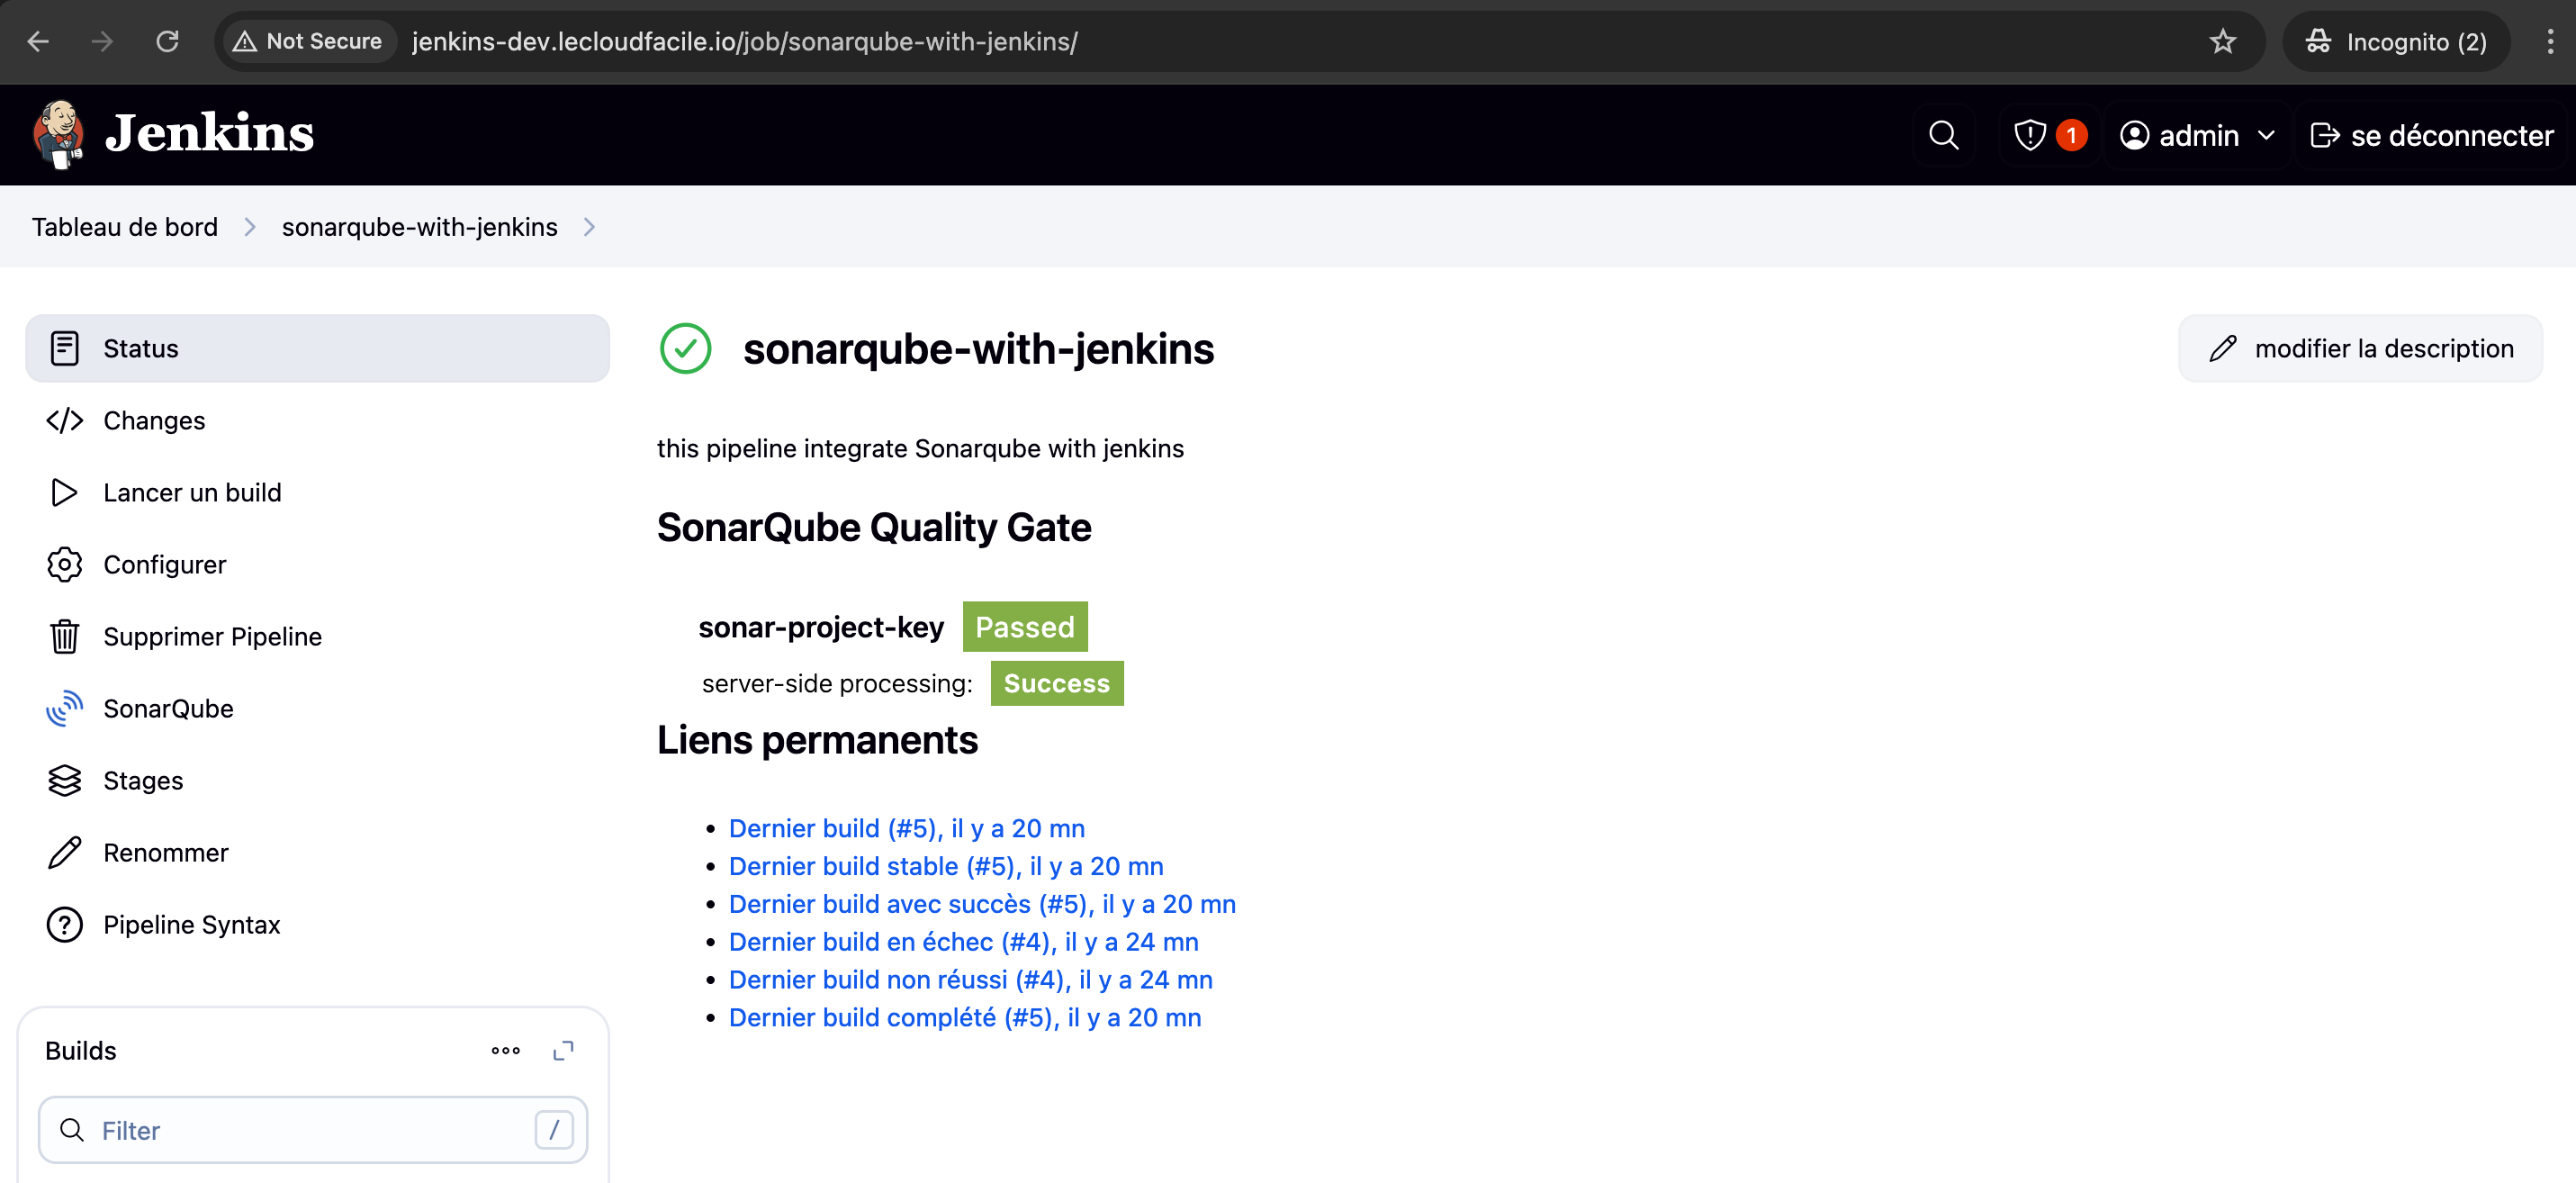Click the Pipeline Syntax help icon
This screenshot has width=2576, height=1183.
pyautogui.click(x=65, y=925)
